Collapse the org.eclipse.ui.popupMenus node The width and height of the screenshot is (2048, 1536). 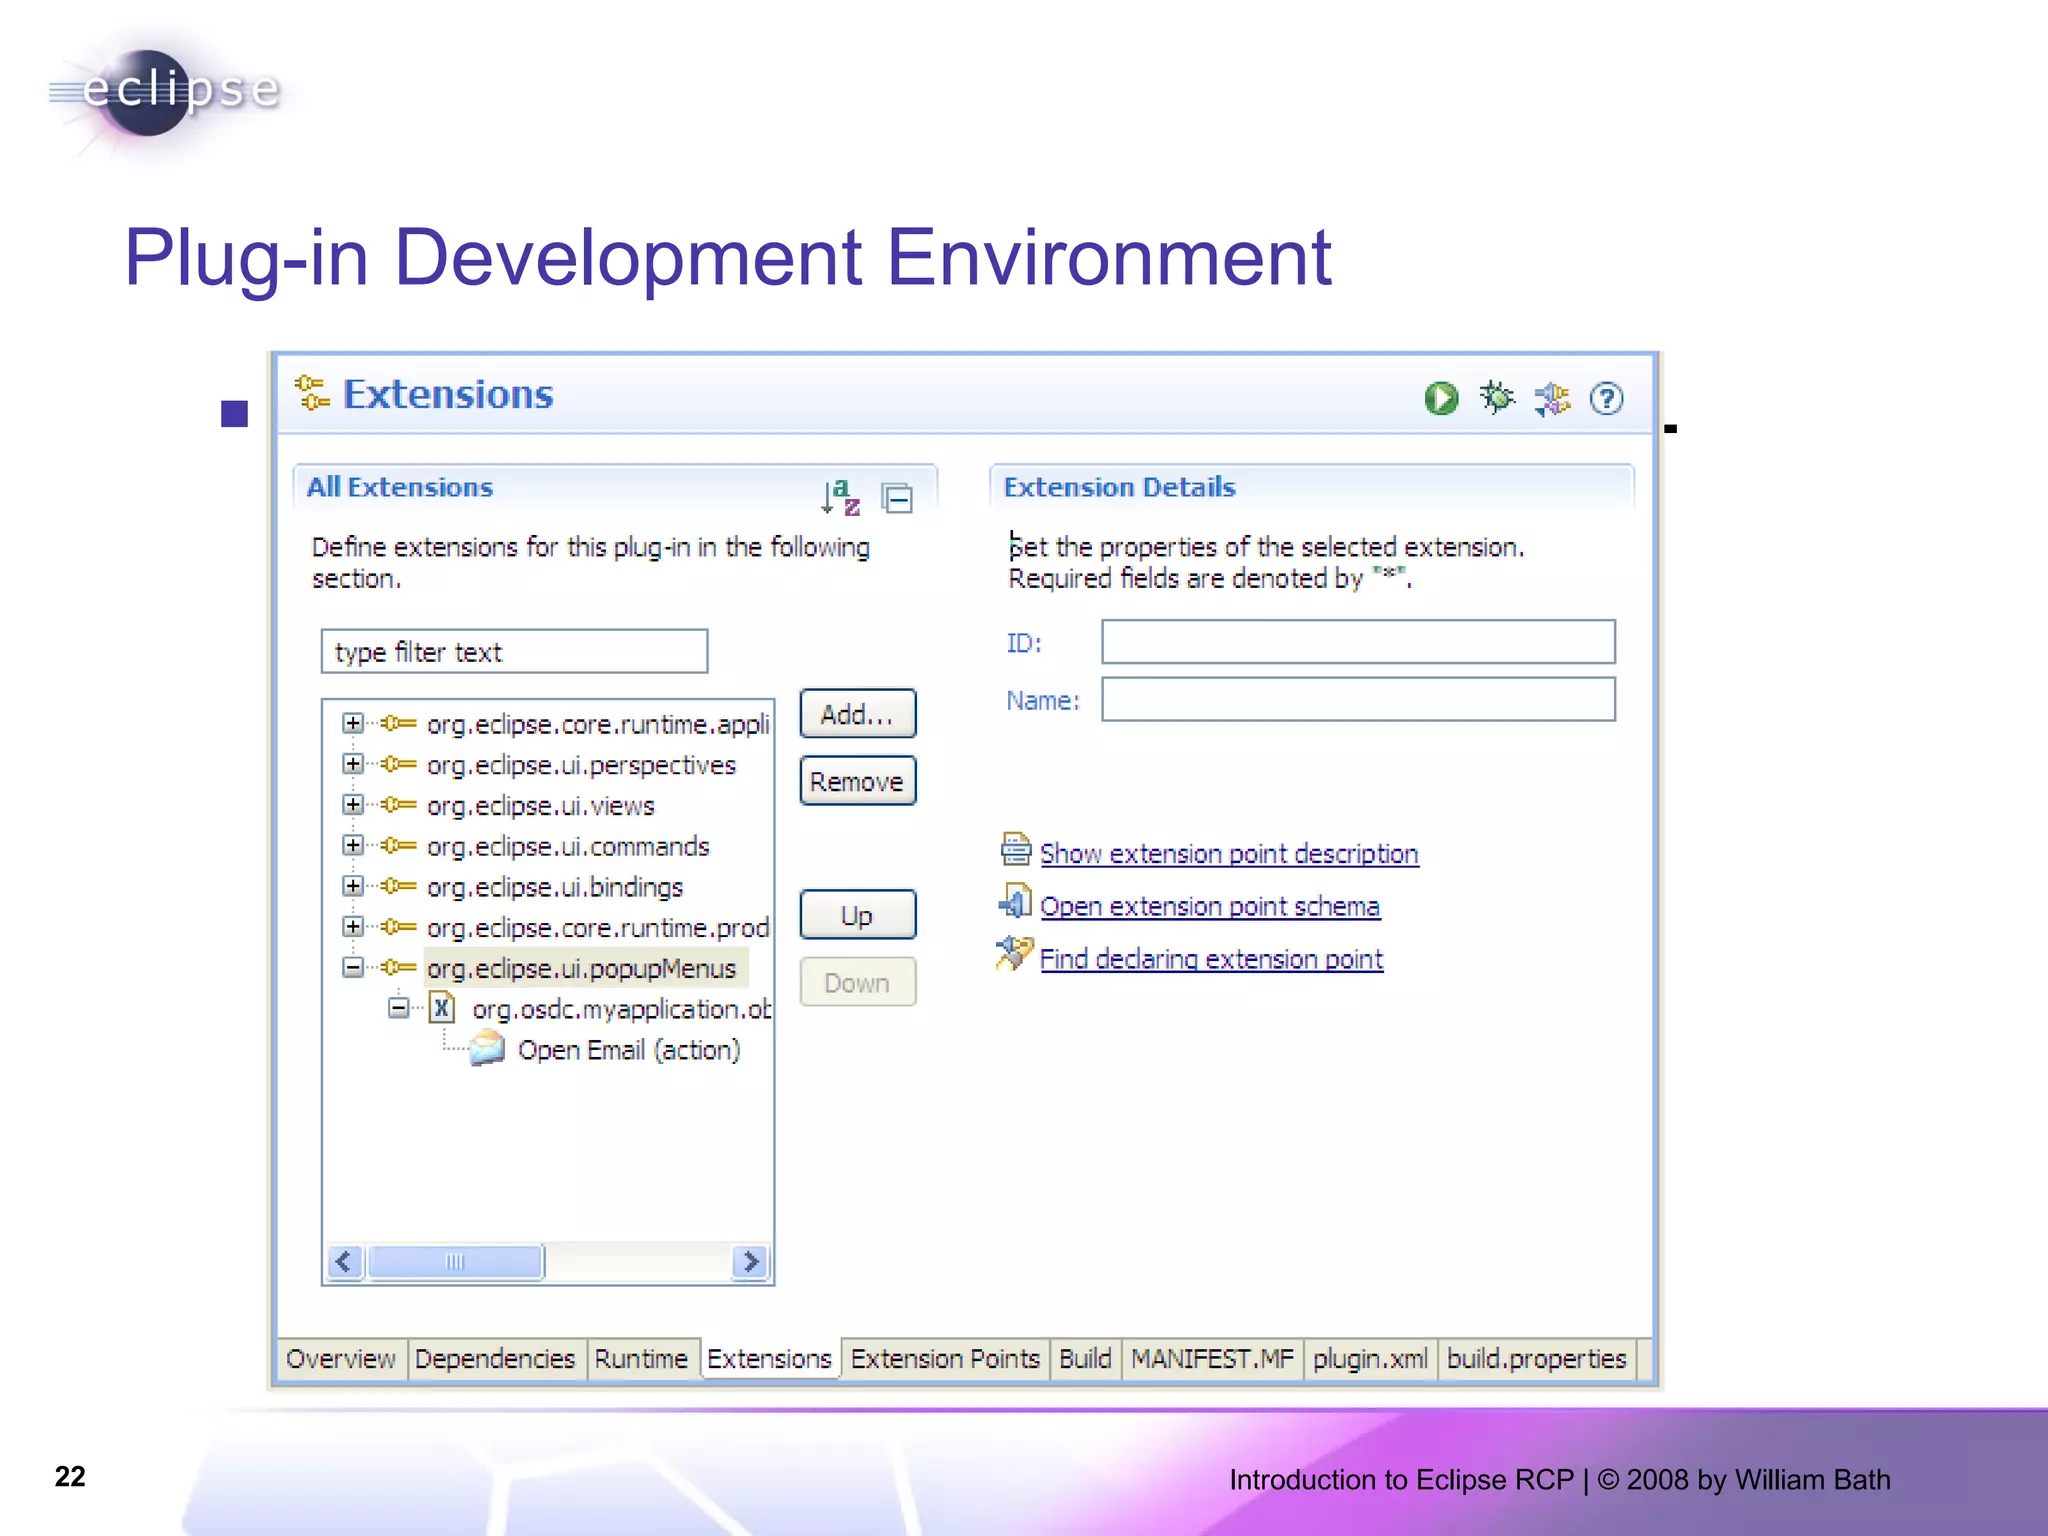[x=352, y=967]
